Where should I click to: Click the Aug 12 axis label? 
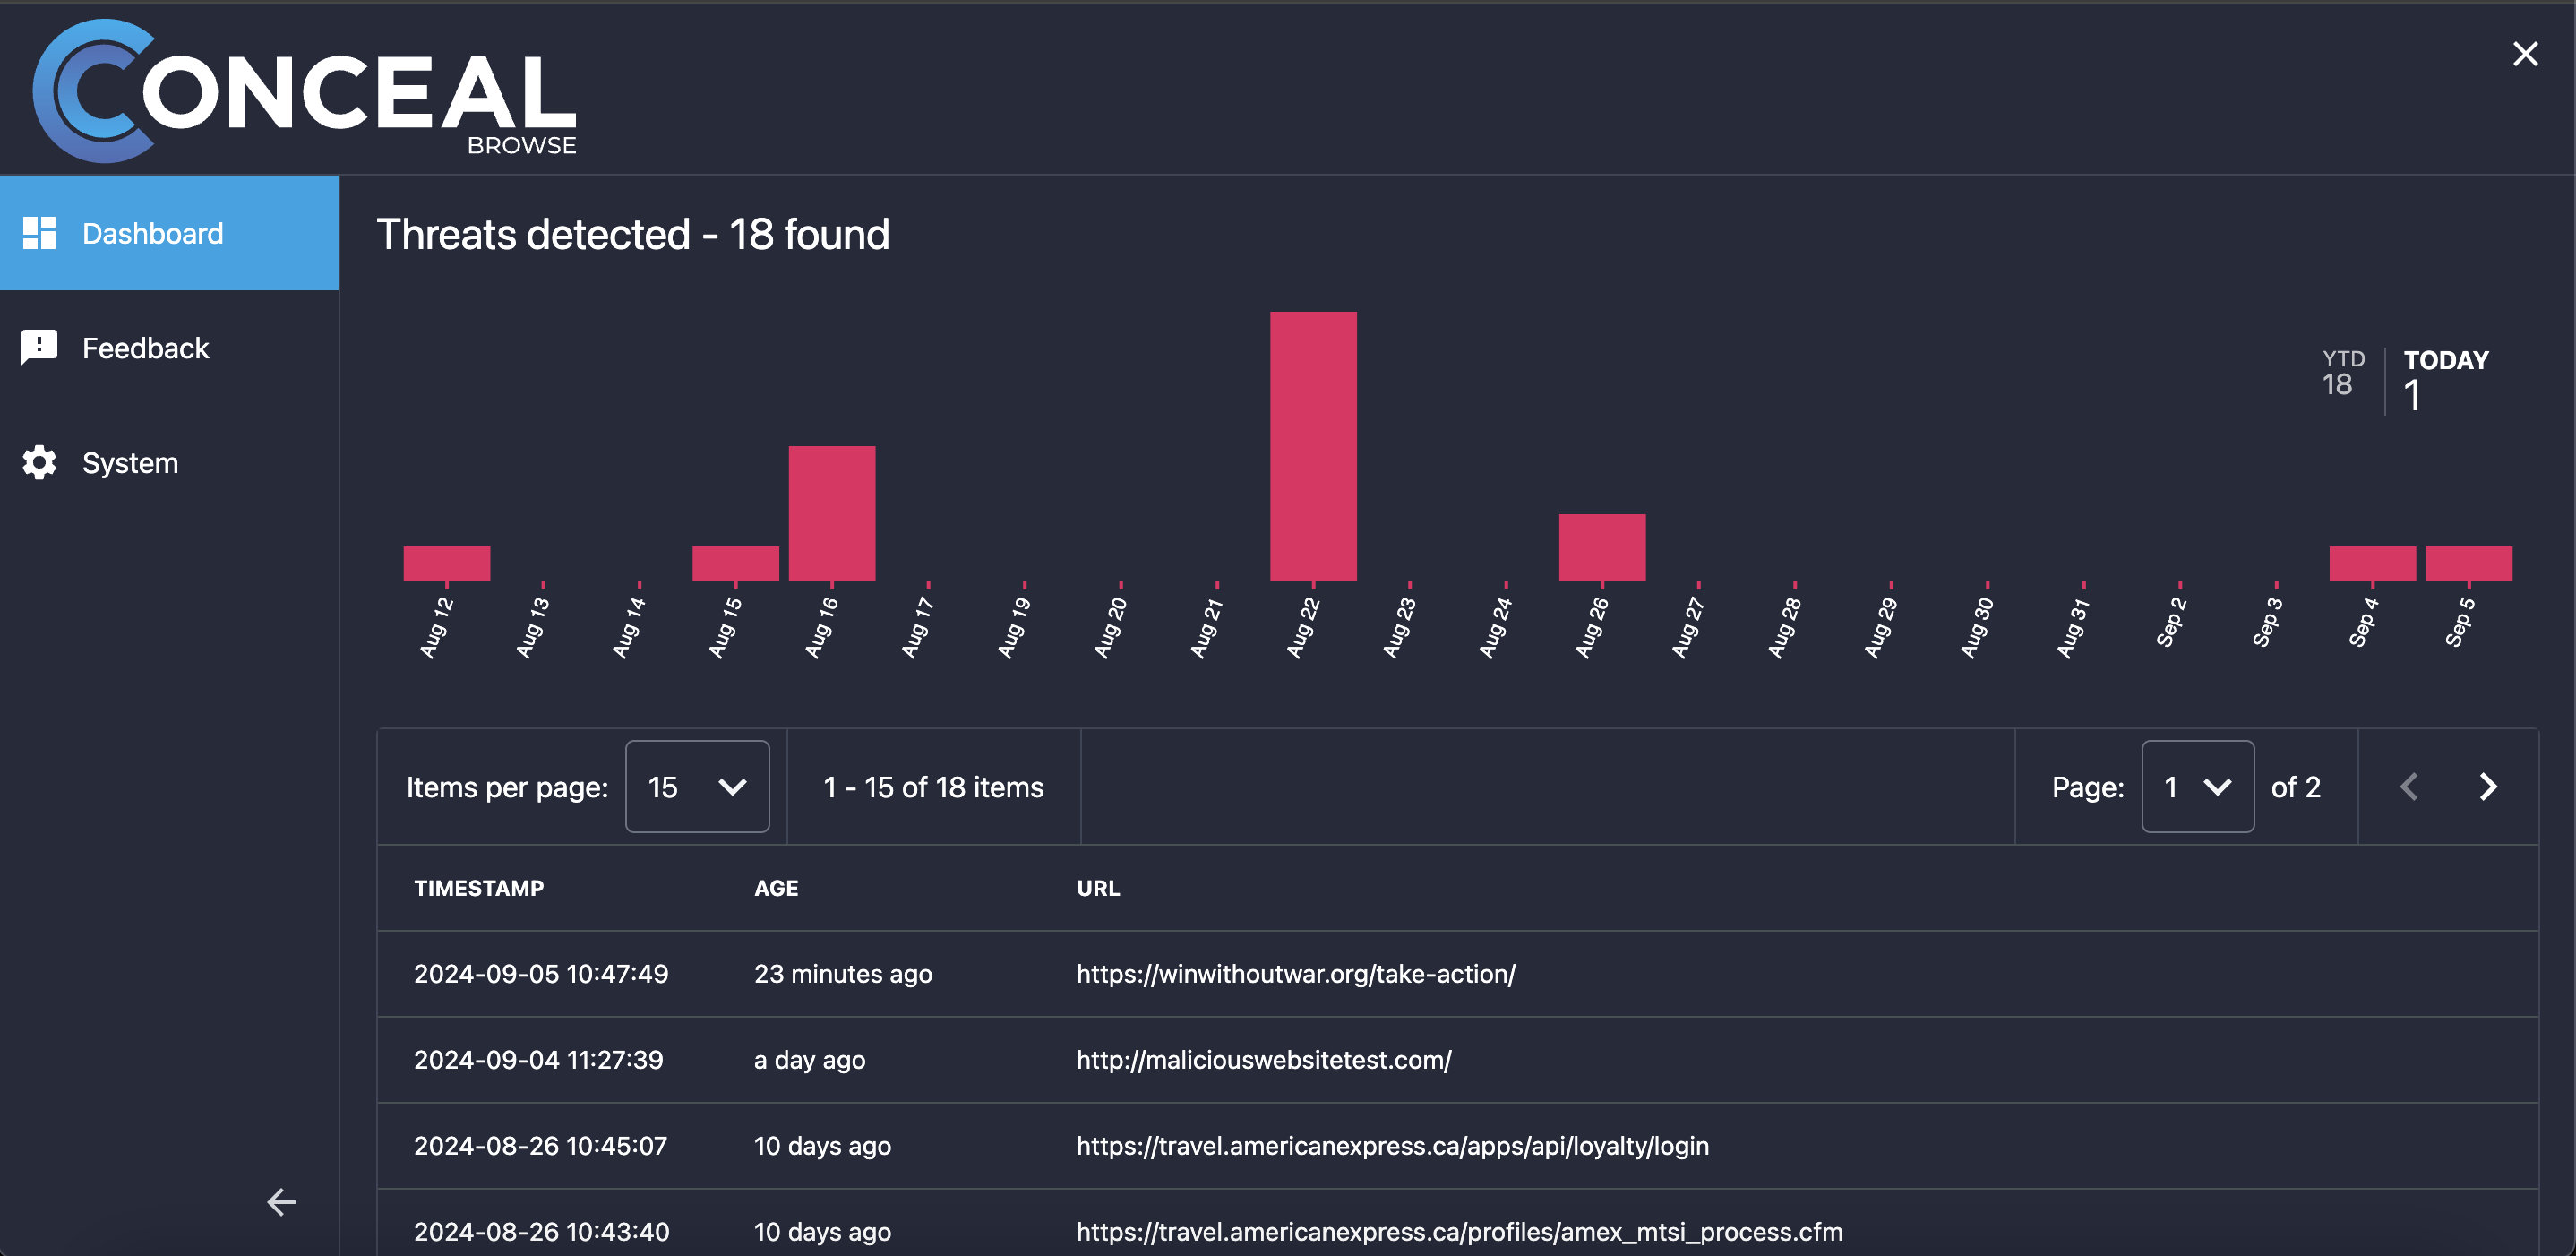click(x=437, y=628)
